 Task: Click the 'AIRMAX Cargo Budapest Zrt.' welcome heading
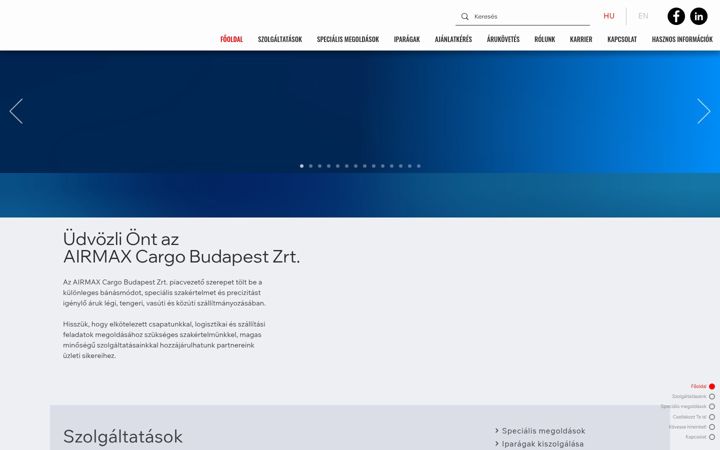tap(181, 257)
